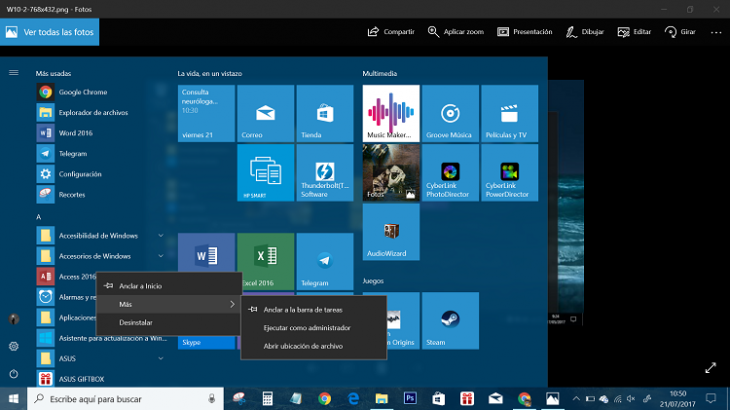Launch Google Chrome from Más usadas

pos(100,92)
